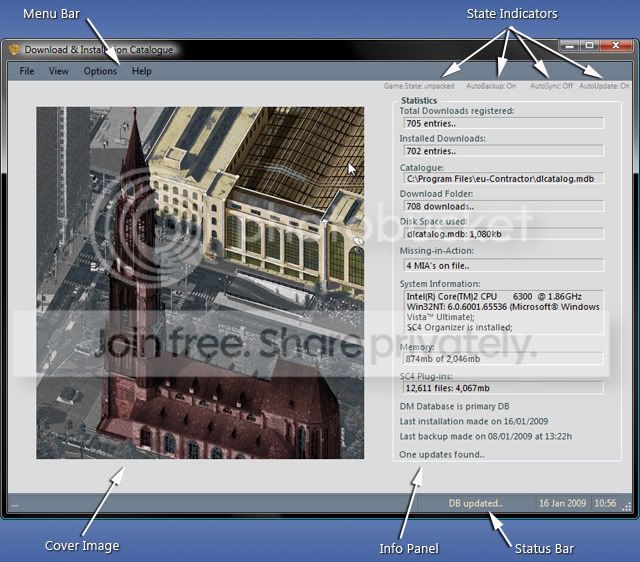Screen dimensions: 640x562
Task: Maximize the Download & Installation Catalogue window
Action: point(589,46)
